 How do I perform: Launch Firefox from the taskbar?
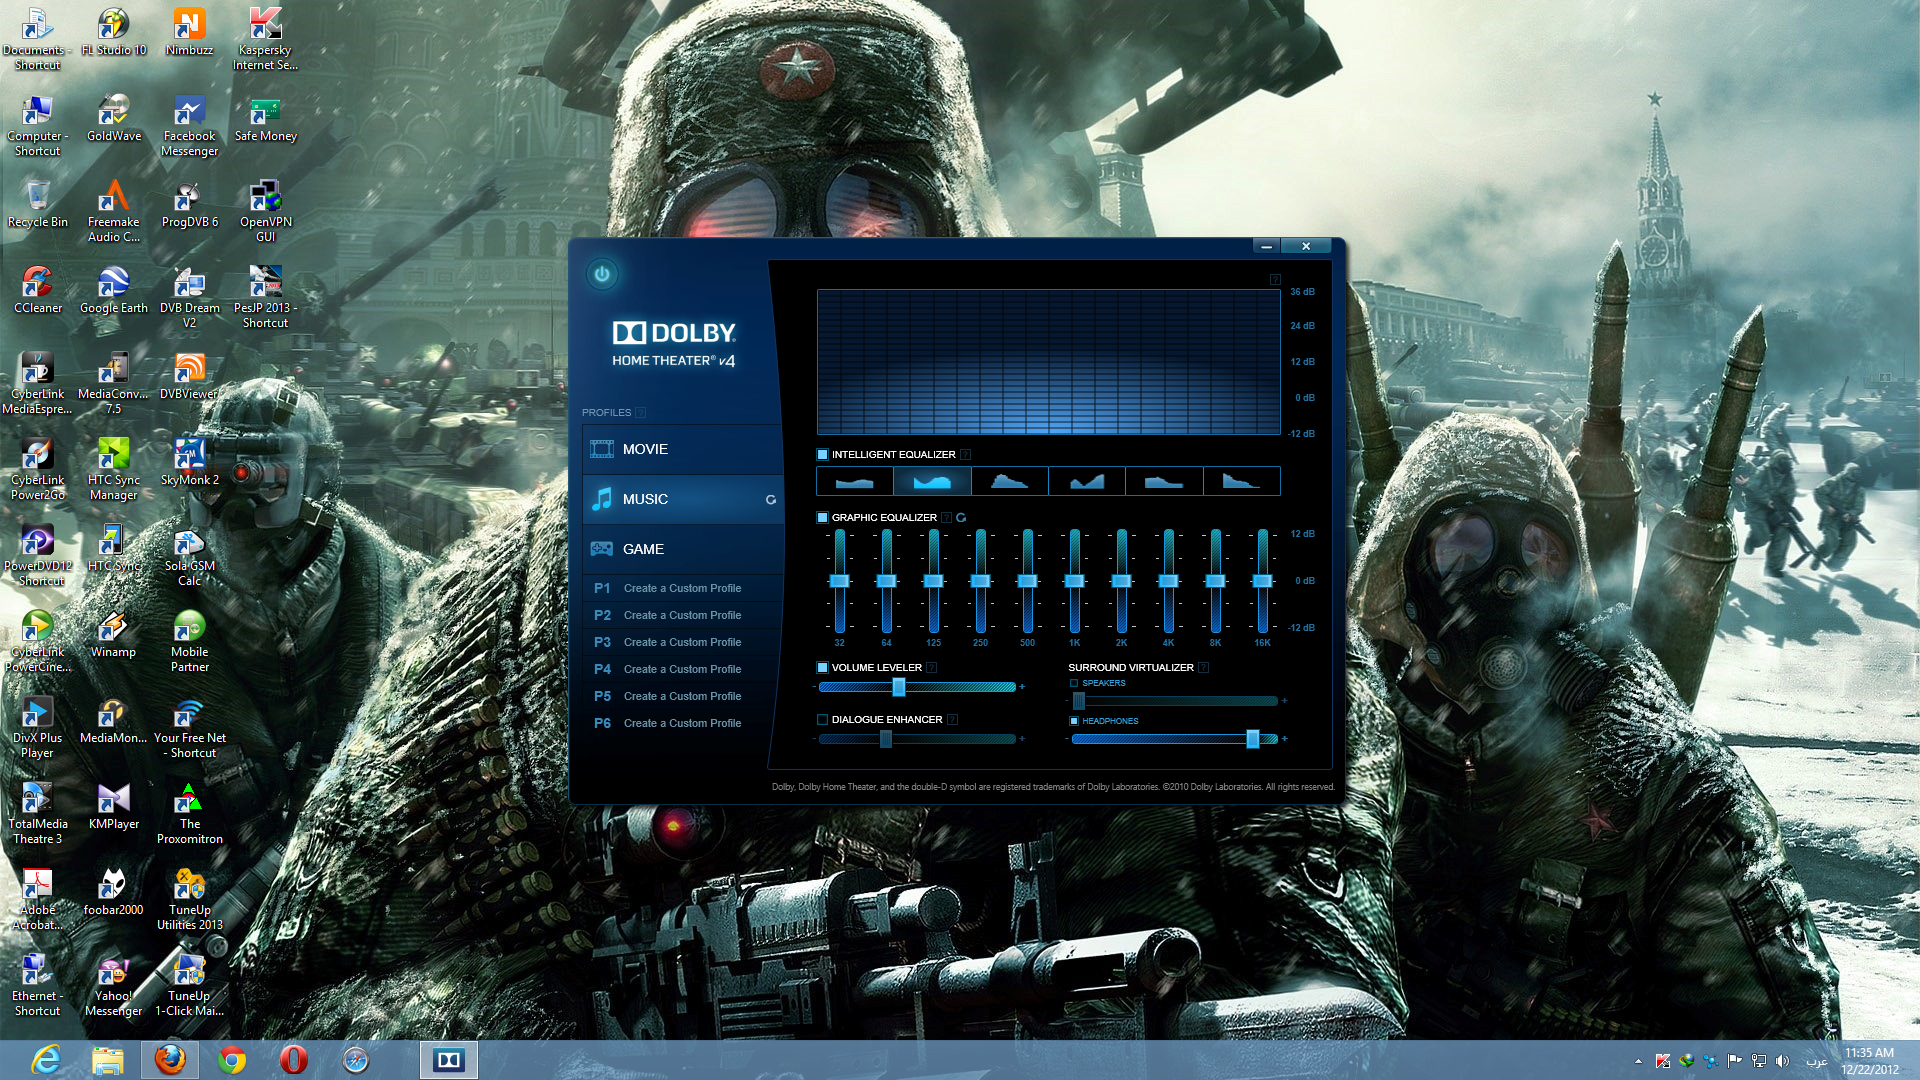170,1060
